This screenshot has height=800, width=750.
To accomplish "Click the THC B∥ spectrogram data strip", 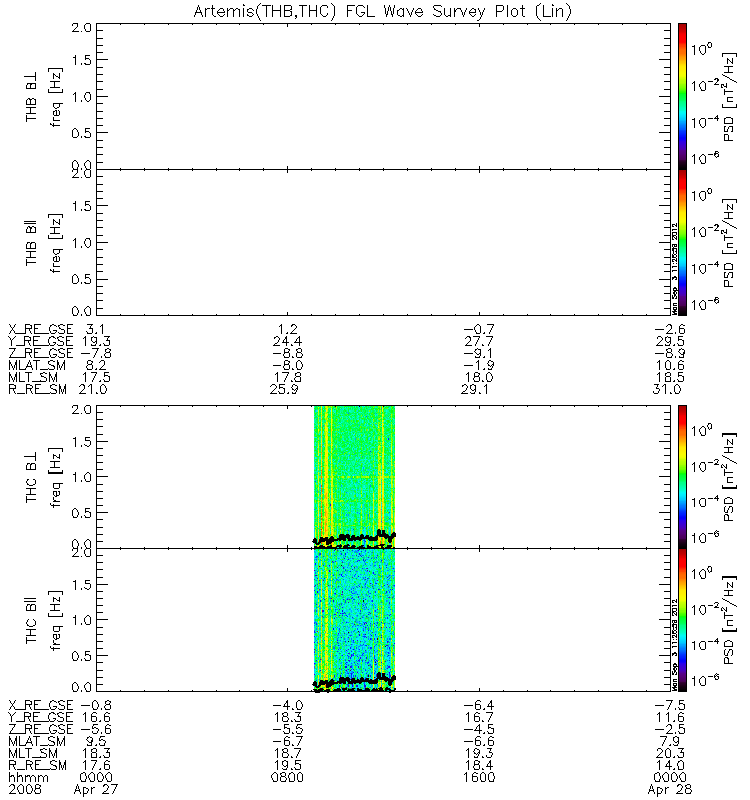I will pos(355,620).
